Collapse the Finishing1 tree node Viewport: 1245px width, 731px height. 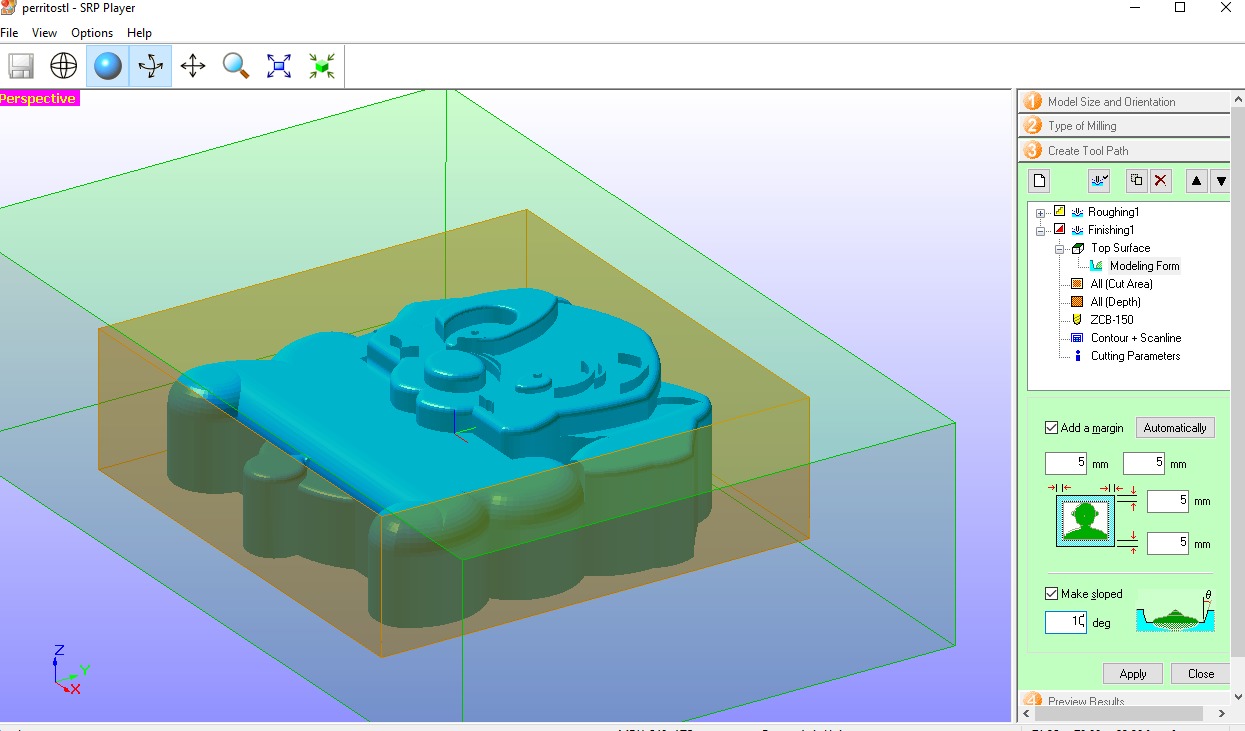click(x=1041, y=231)
